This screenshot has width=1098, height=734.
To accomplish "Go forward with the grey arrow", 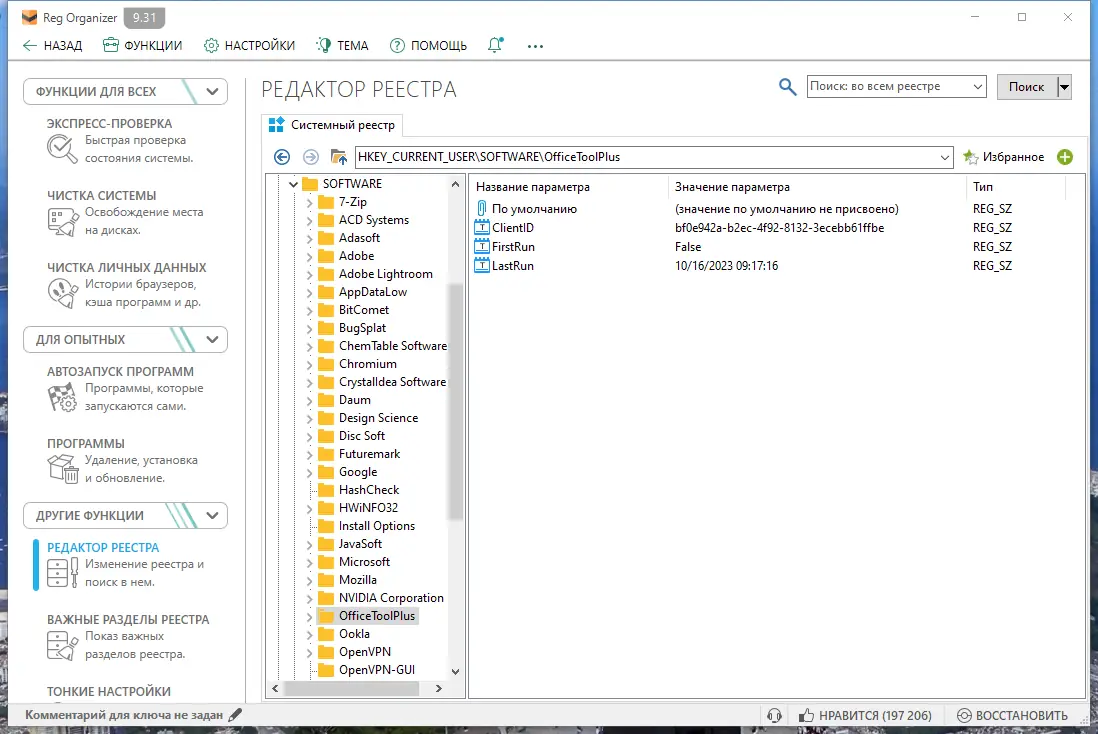I will 311,157.
